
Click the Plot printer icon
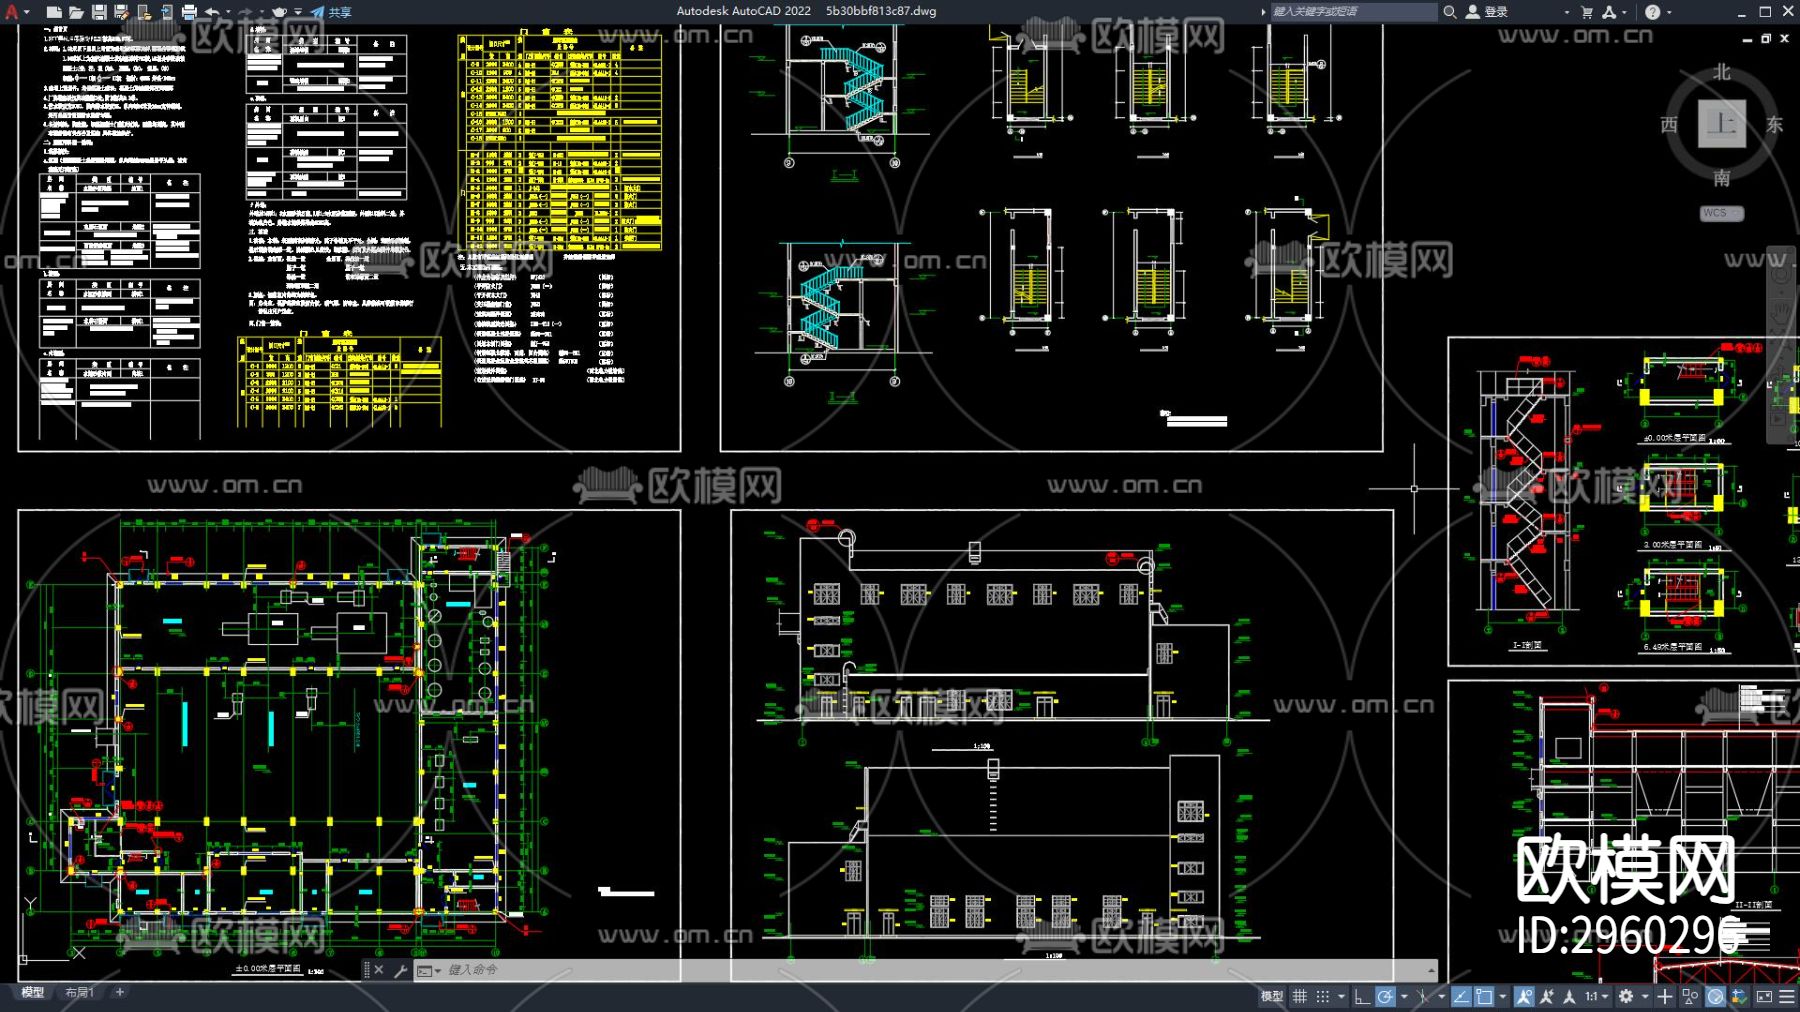189,12
